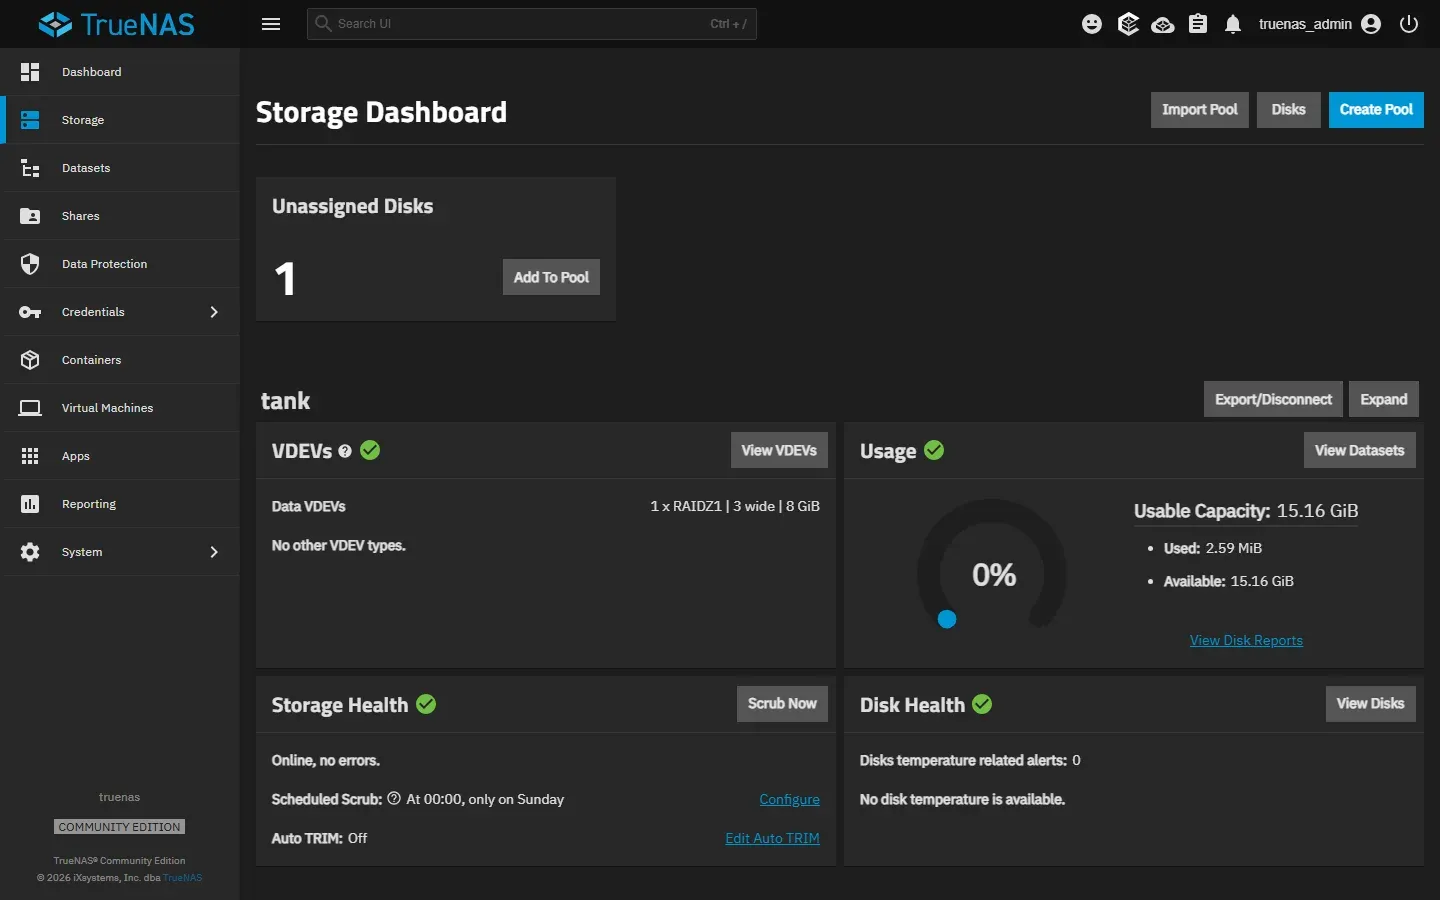Go to Storage in sidebar
Viewport: 1440px width, 900px height.
point(120,120)
